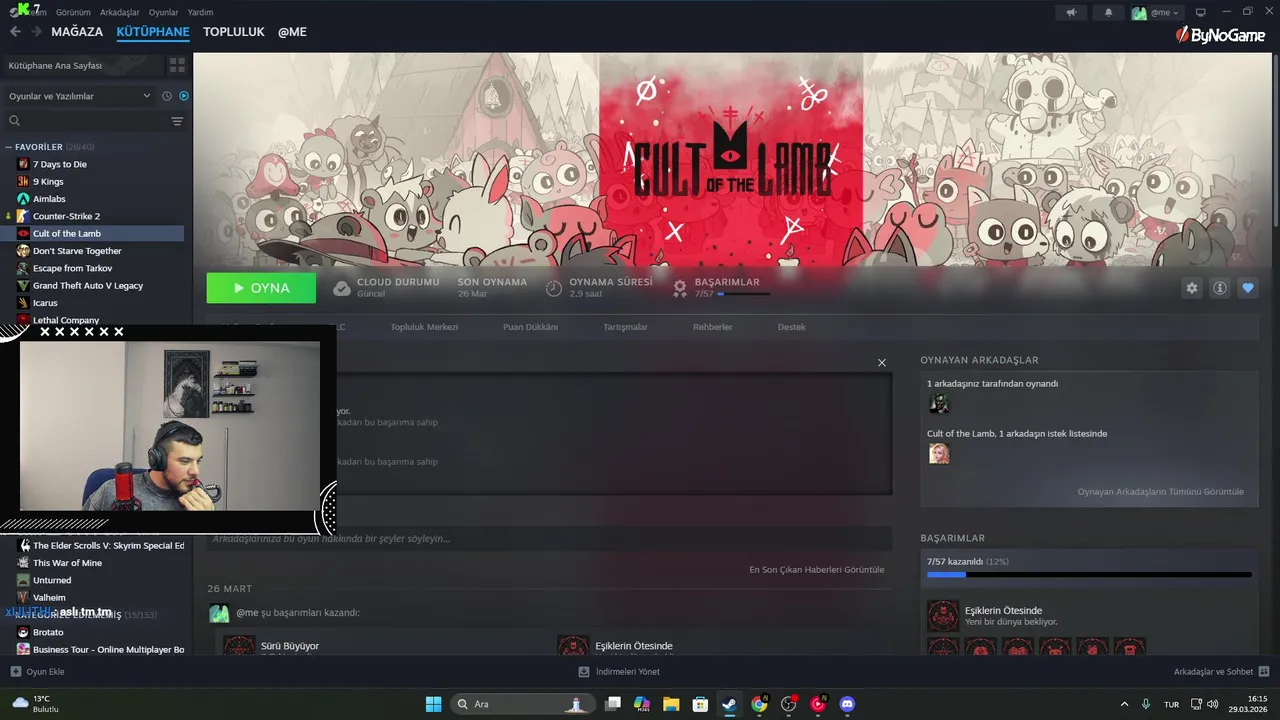Open the Rehberler tab
The image size is (1280, 720).
[x=712, y=327]
